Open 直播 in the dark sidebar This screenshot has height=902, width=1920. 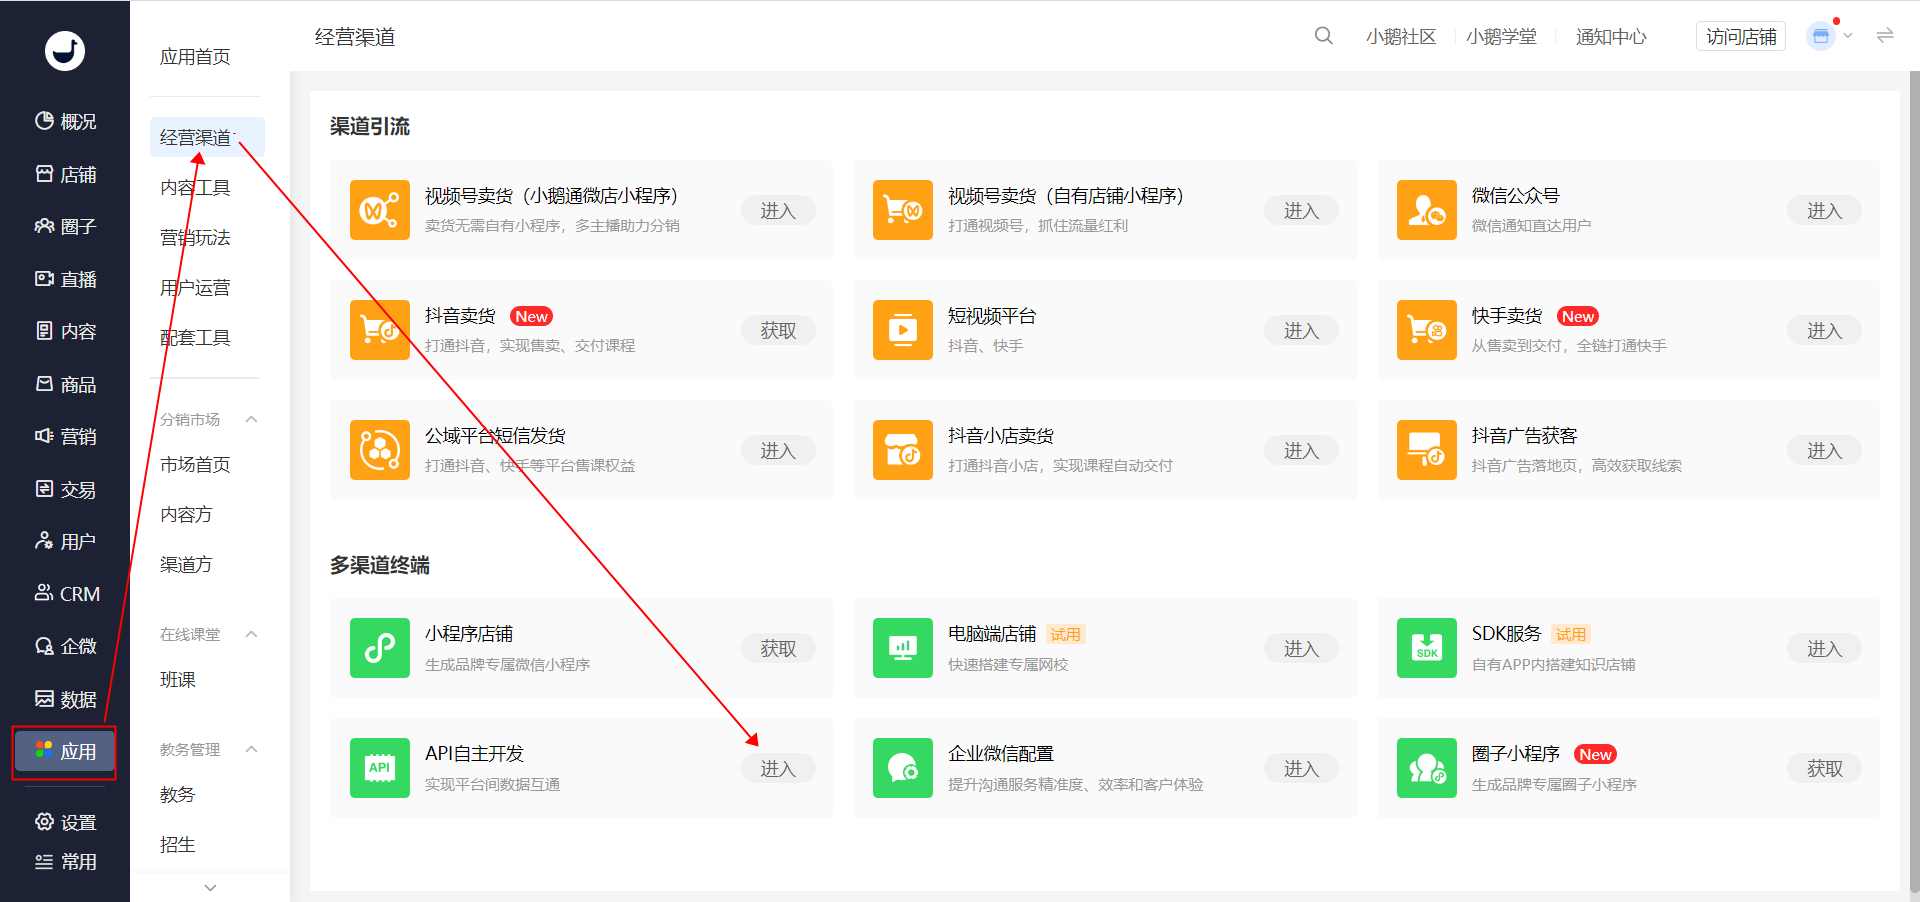(65, 279)
